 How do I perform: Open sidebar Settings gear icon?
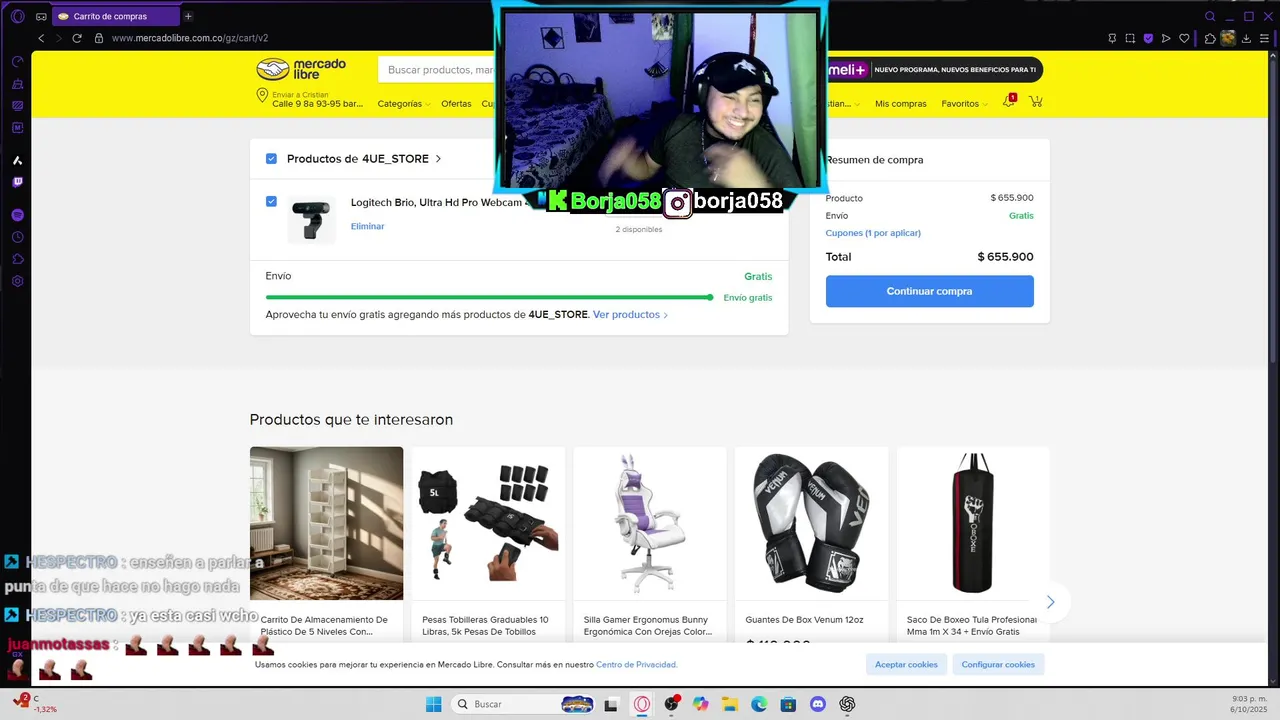pos(17,281)
